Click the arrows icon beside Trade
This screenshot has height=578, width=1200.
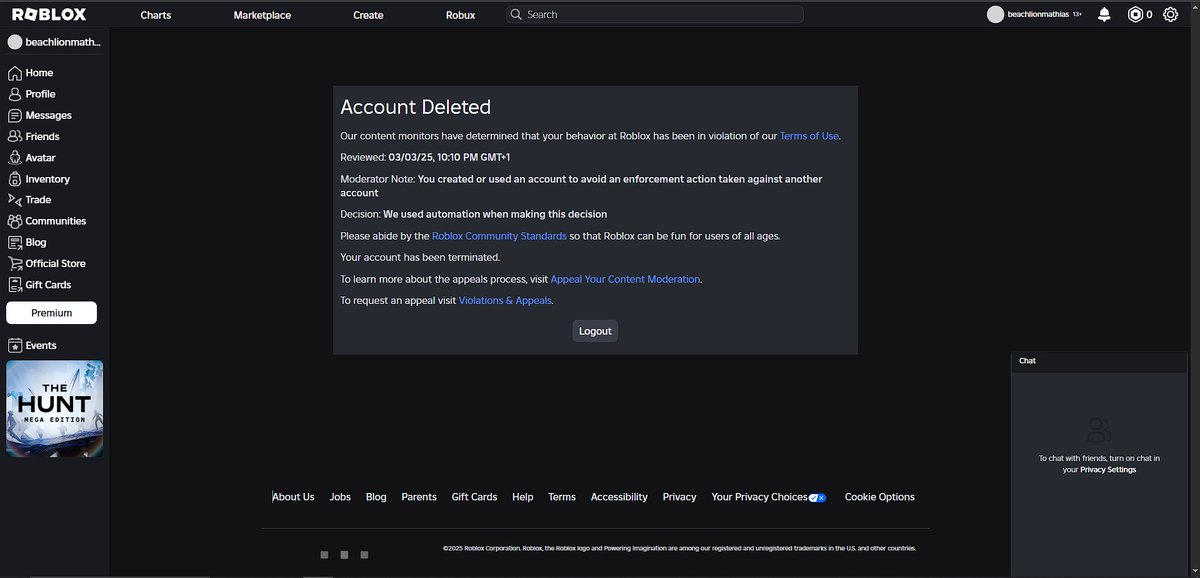click(15, 200)
